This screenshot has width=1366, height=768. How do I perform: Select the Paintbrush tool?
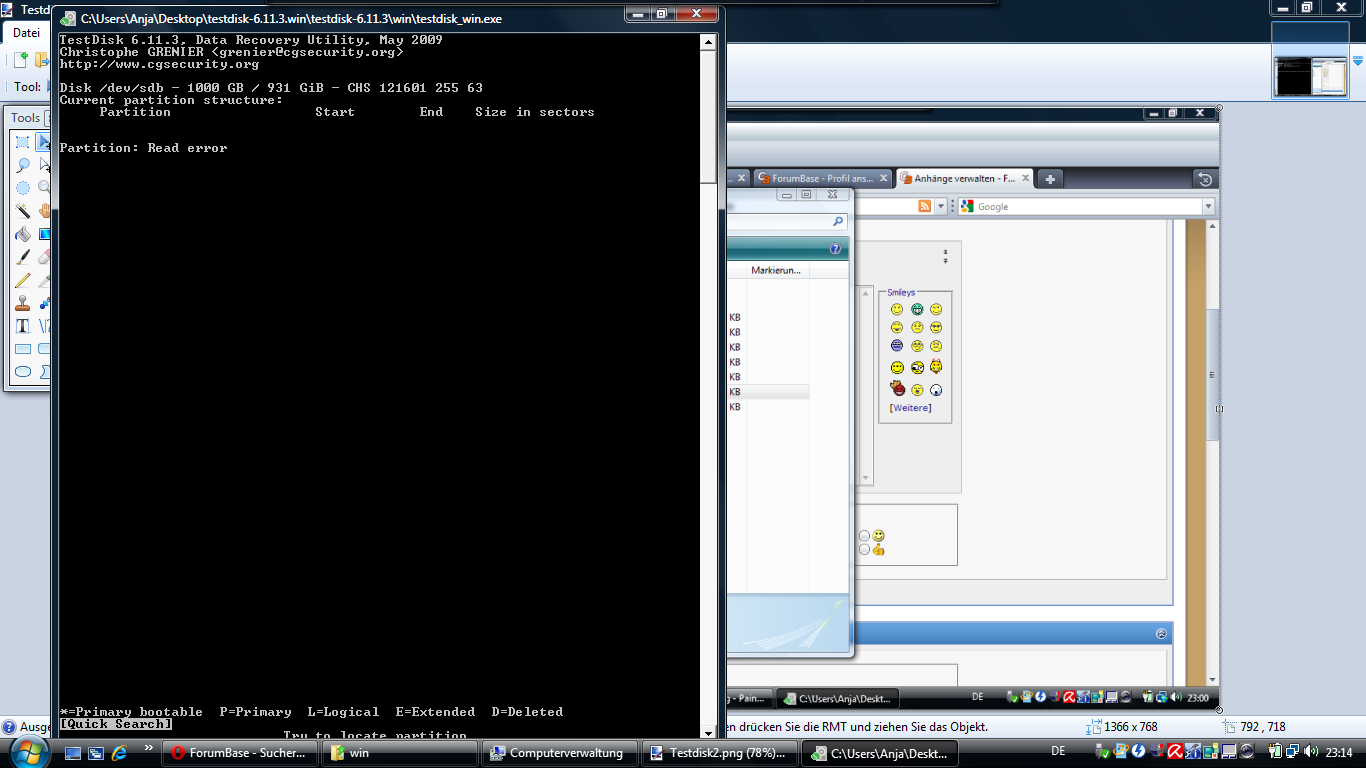[x=22, y=257]
